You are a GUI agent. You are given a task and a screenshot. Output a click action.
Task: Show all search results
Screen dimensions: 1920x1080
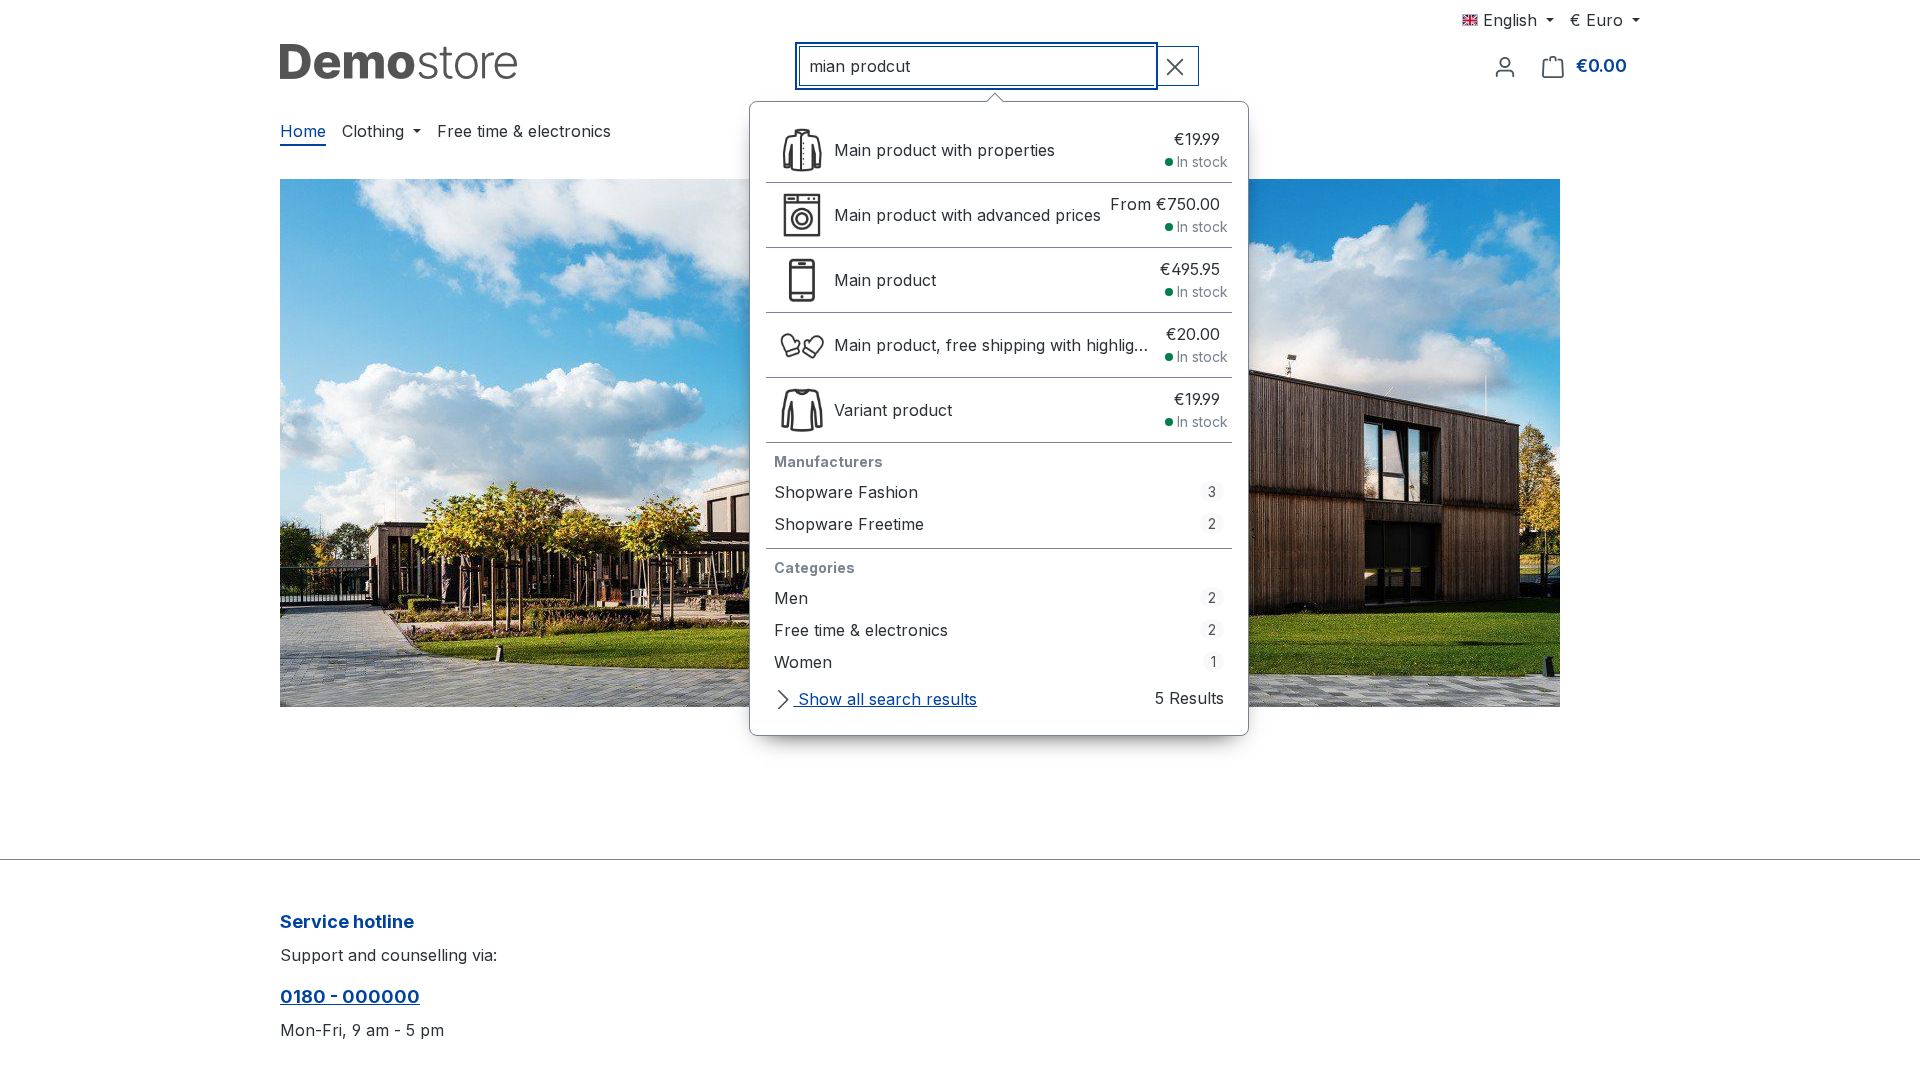[x=887, y=699]
